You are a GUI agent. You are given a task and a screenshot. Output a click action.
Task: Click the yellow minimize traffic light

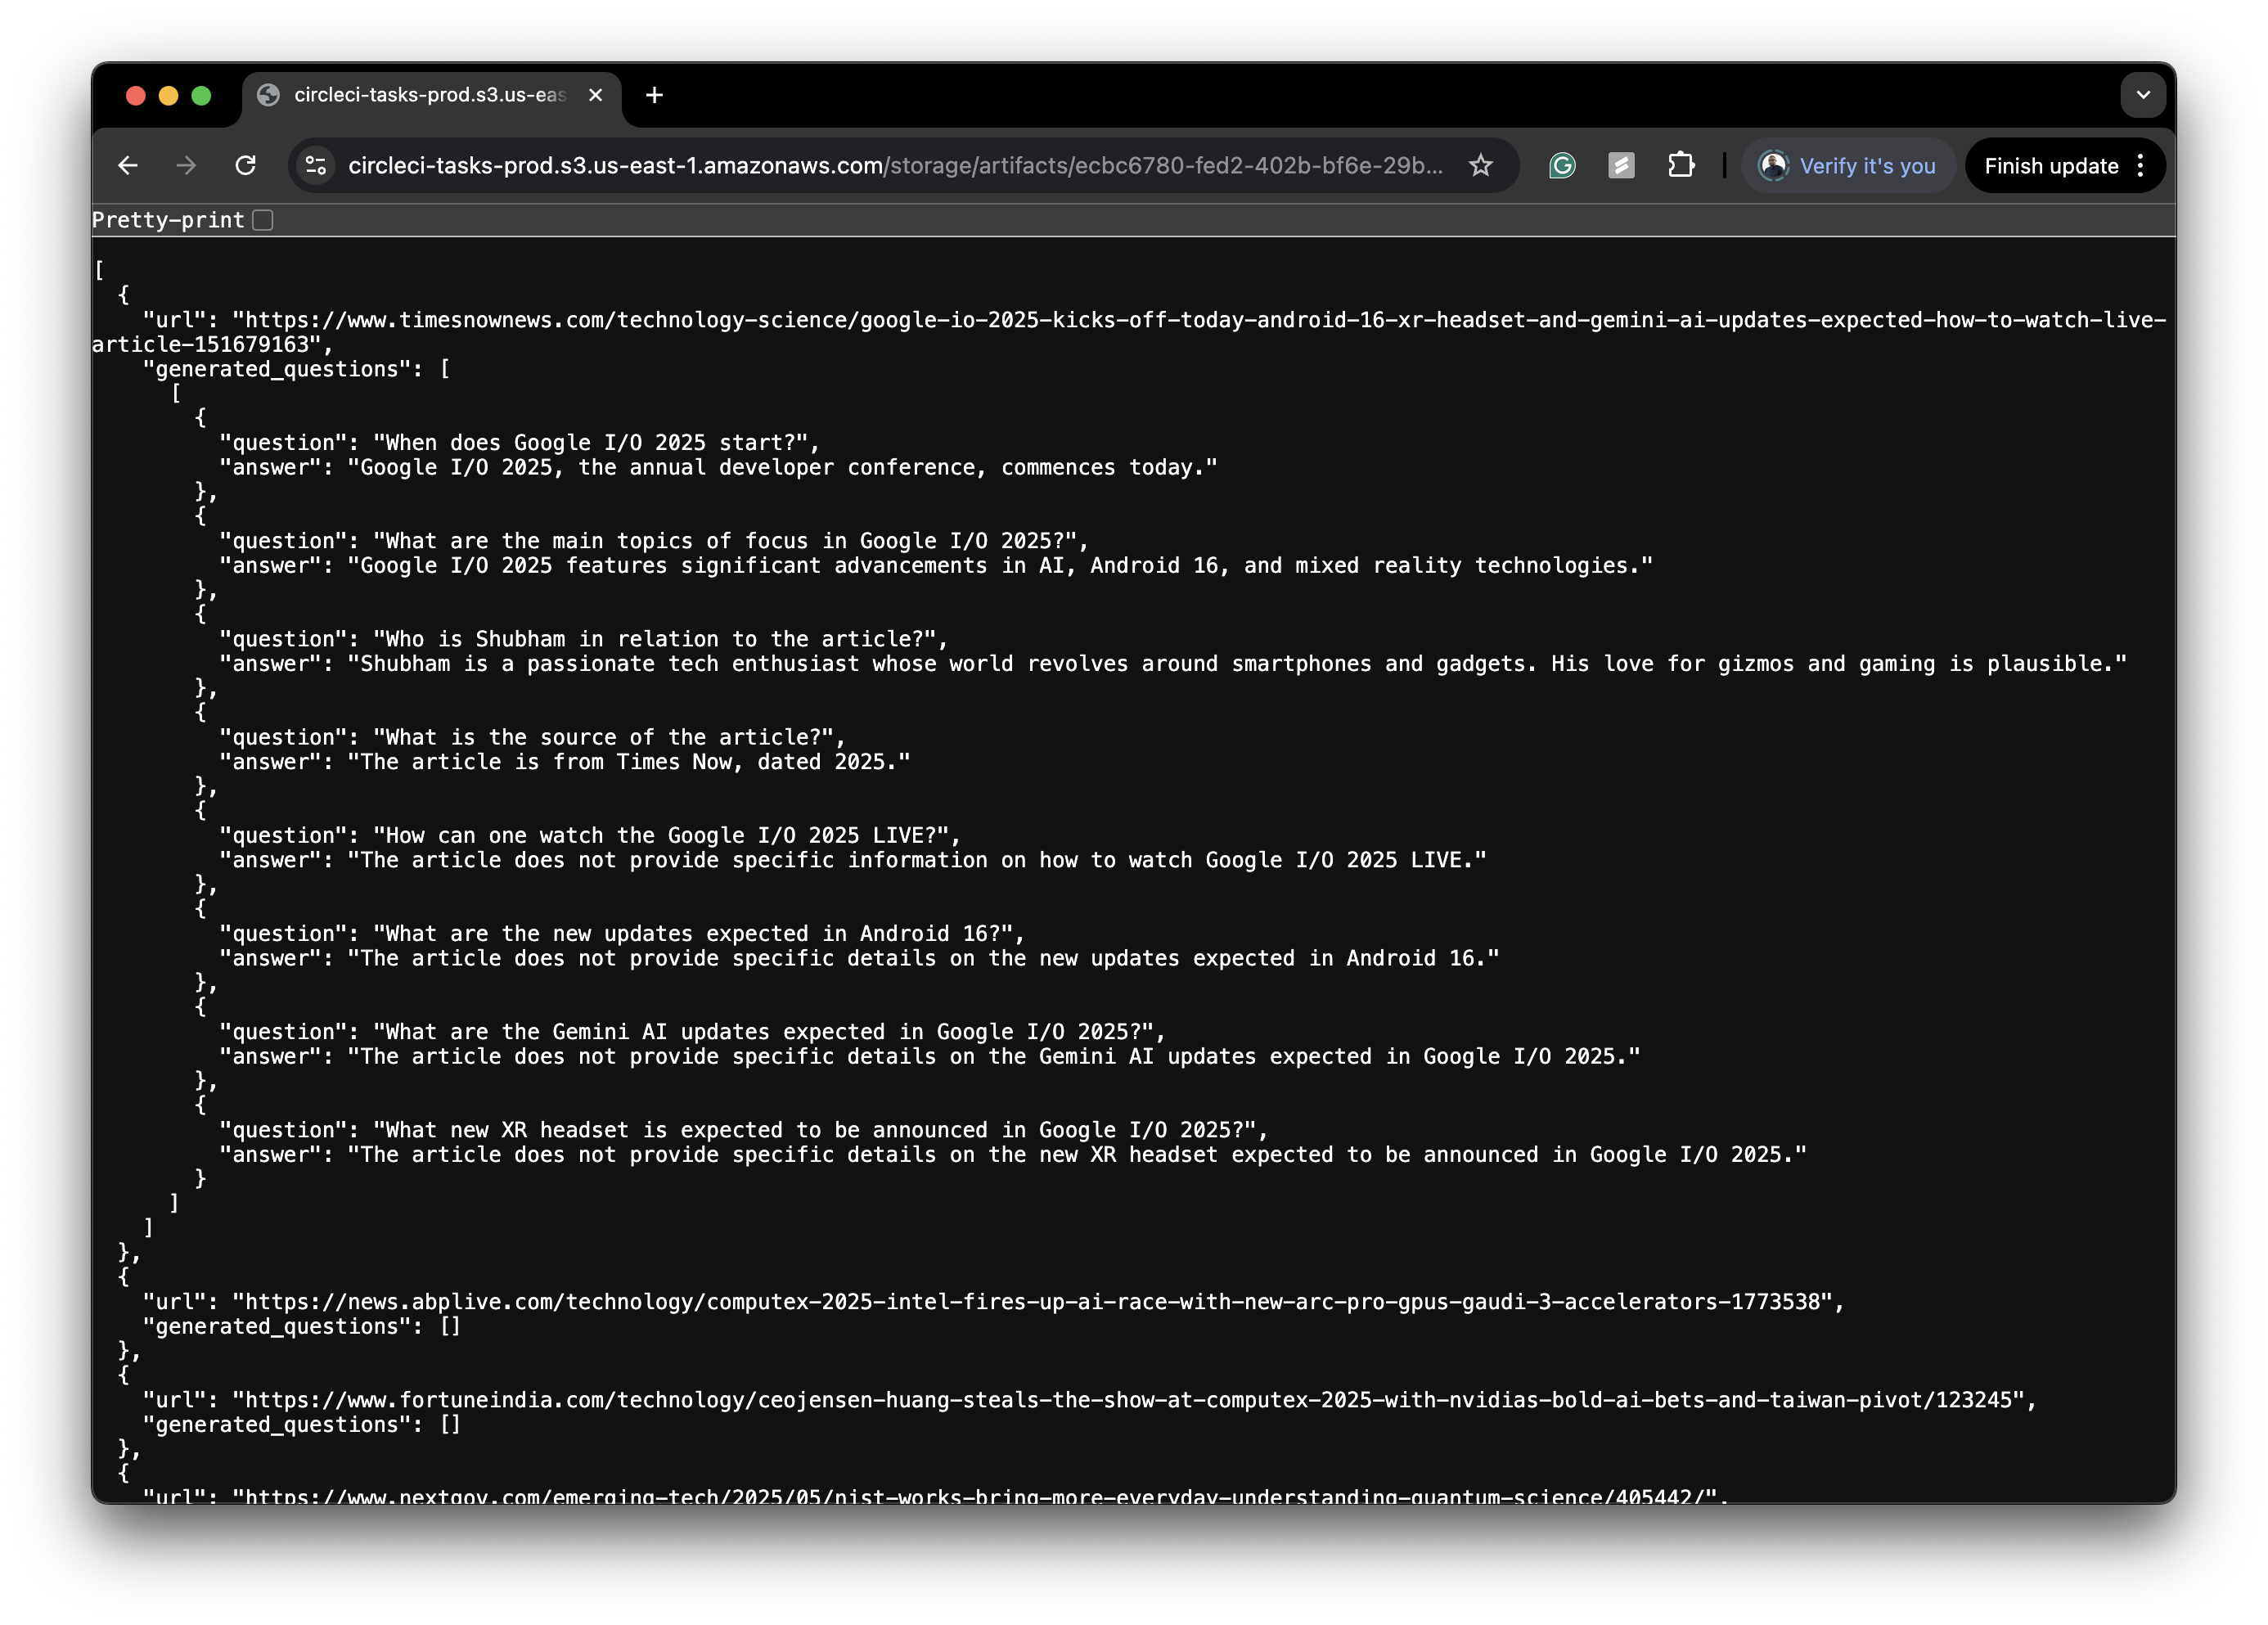coord(169,94)
